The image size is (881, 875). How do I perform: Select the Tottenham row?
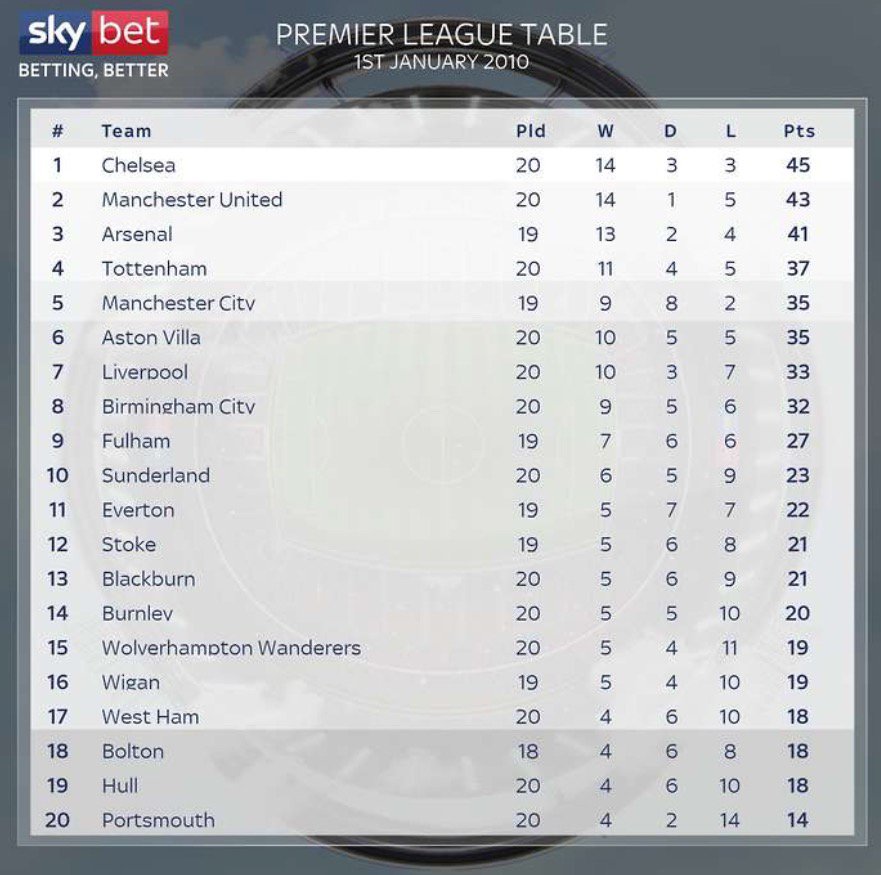442,268
